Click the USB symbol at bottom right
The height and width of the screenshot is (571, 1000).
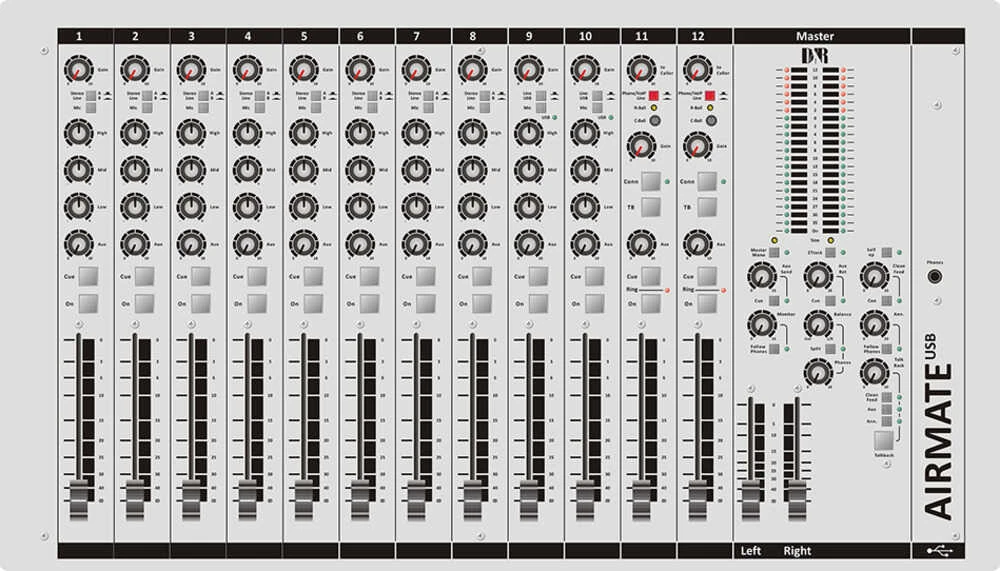click(940, 550)
